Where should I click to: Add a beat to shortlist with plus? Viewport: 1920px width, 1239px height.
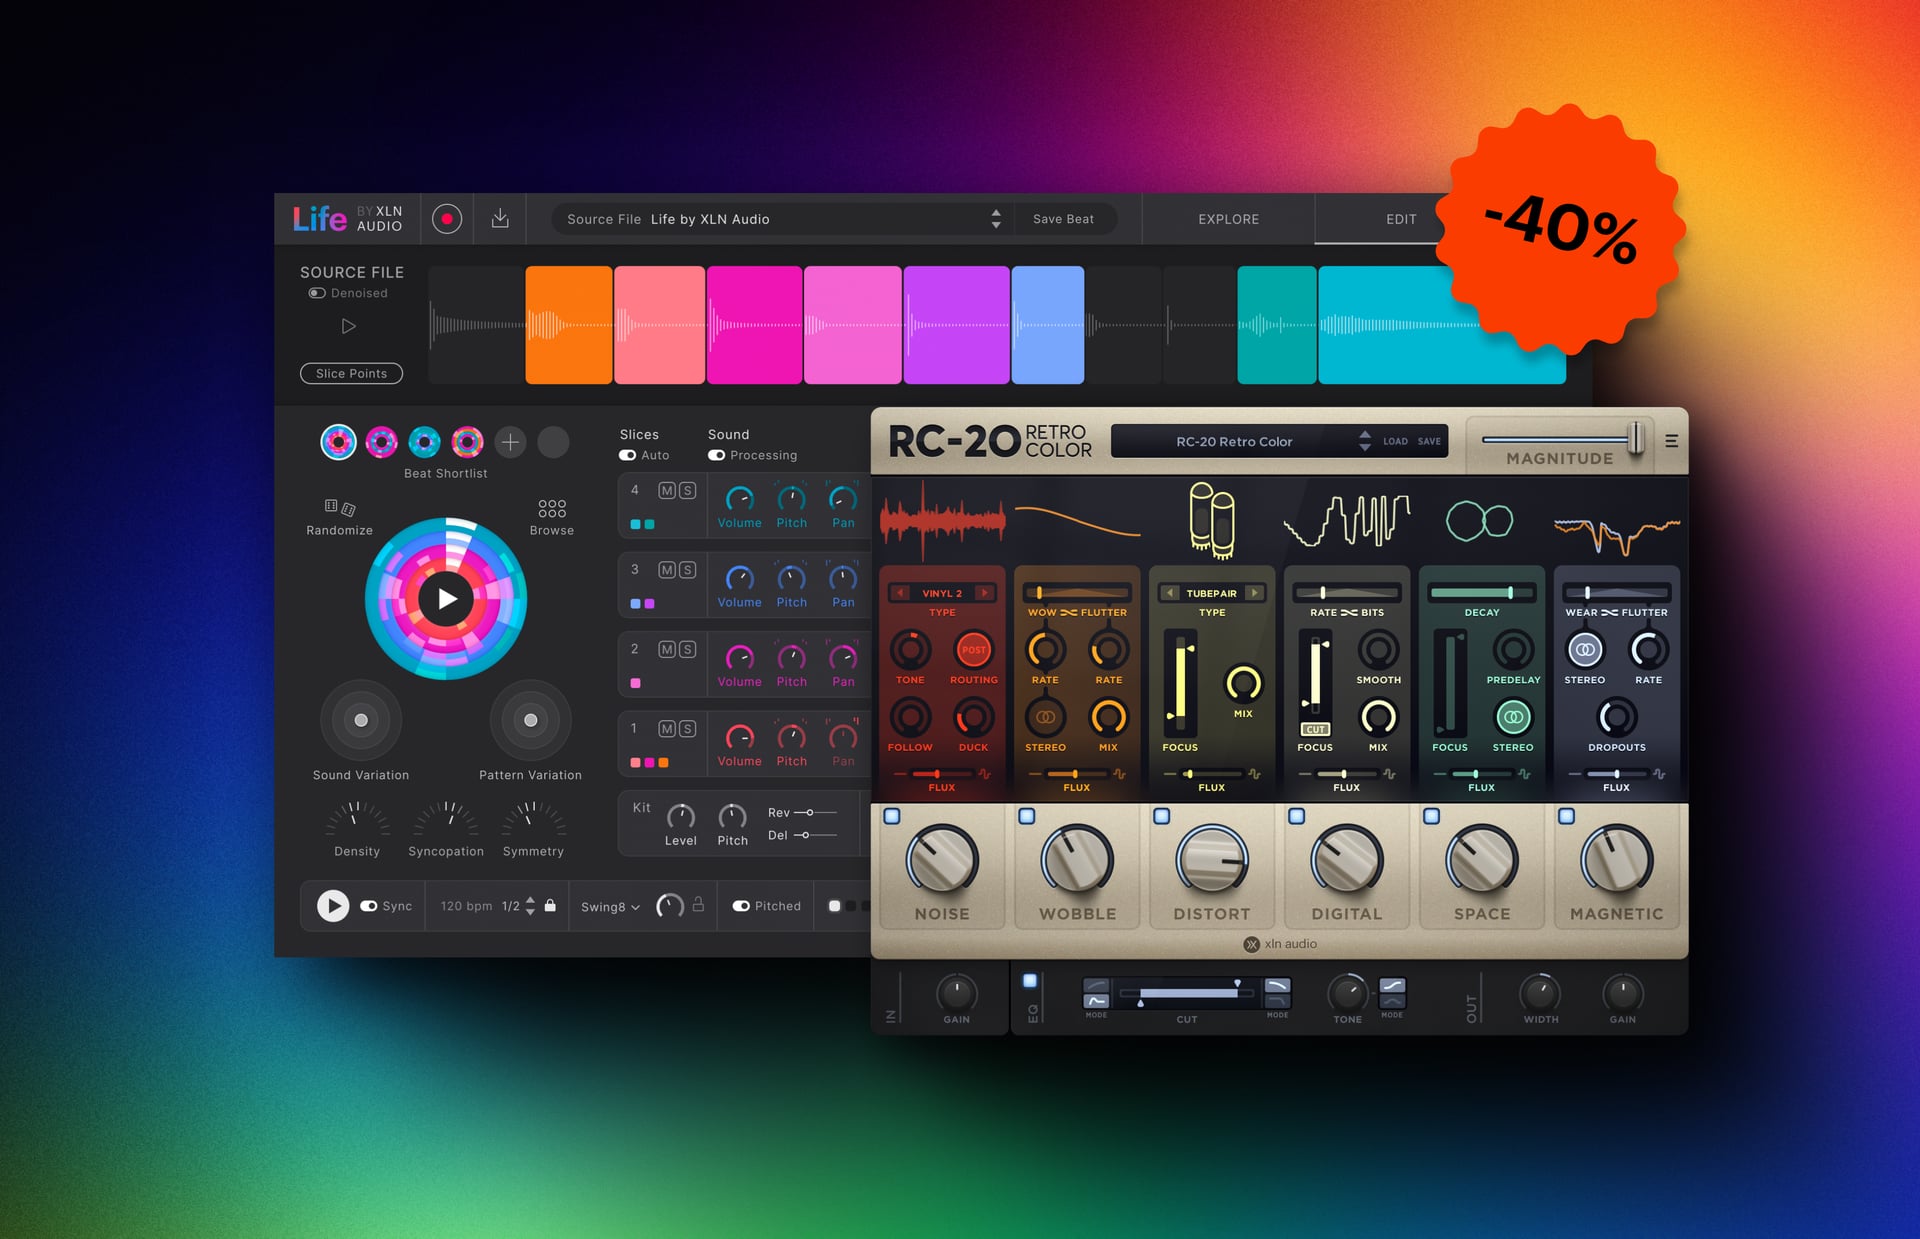(510, 442)
